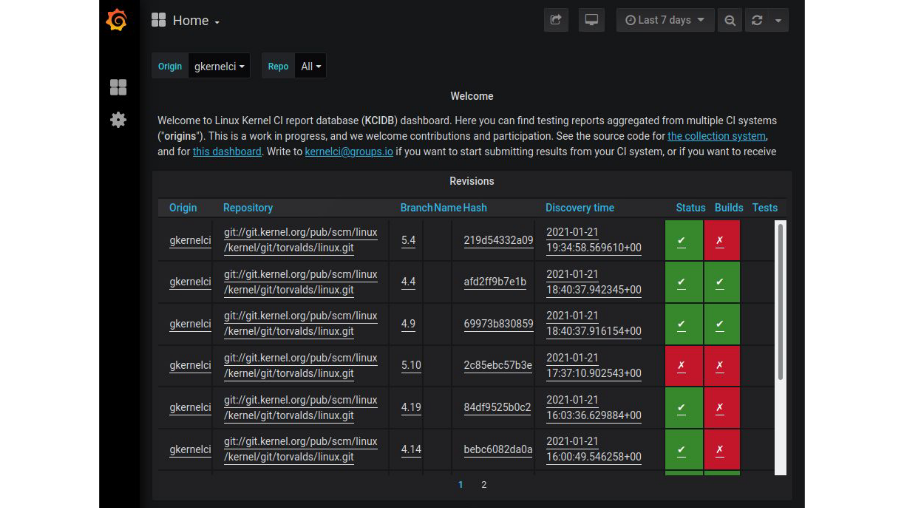This screenshot has height=508, width=904.
Task: Sort table by Status column header
Action: (690, 208)
